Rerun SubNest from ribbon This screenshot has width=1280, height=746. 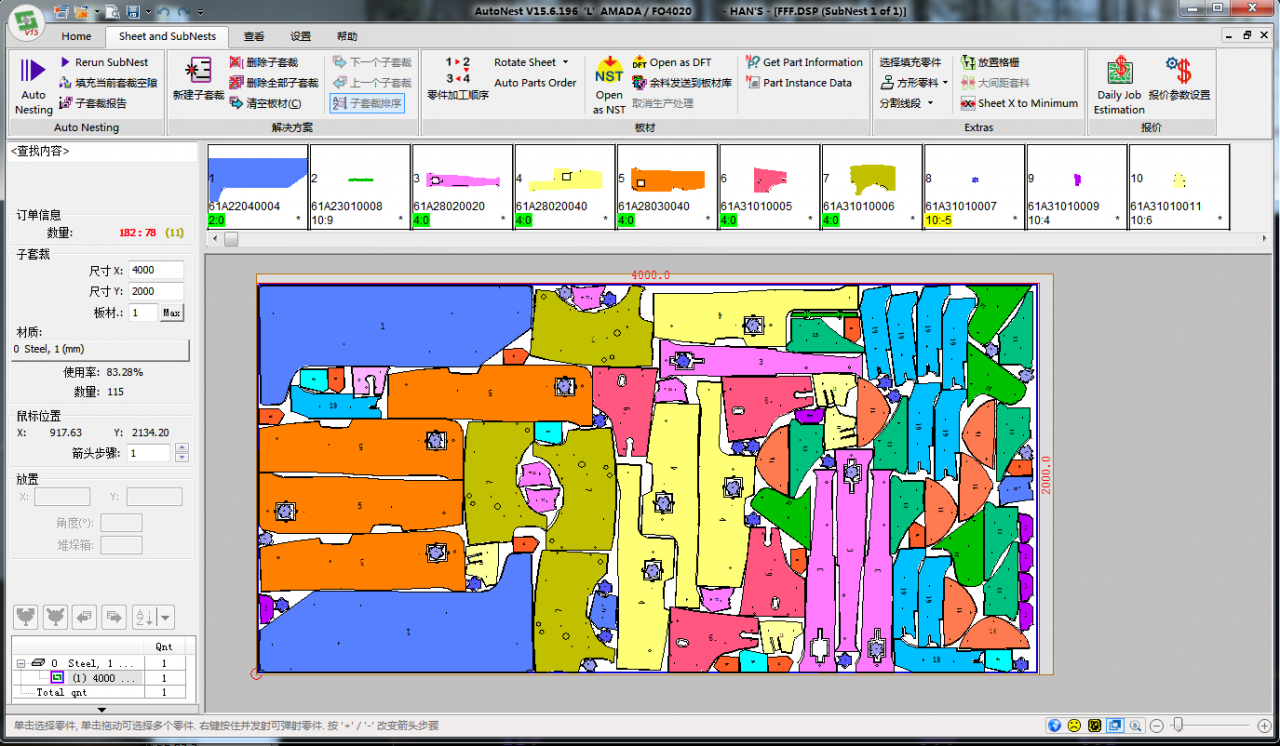coord(103,62)
